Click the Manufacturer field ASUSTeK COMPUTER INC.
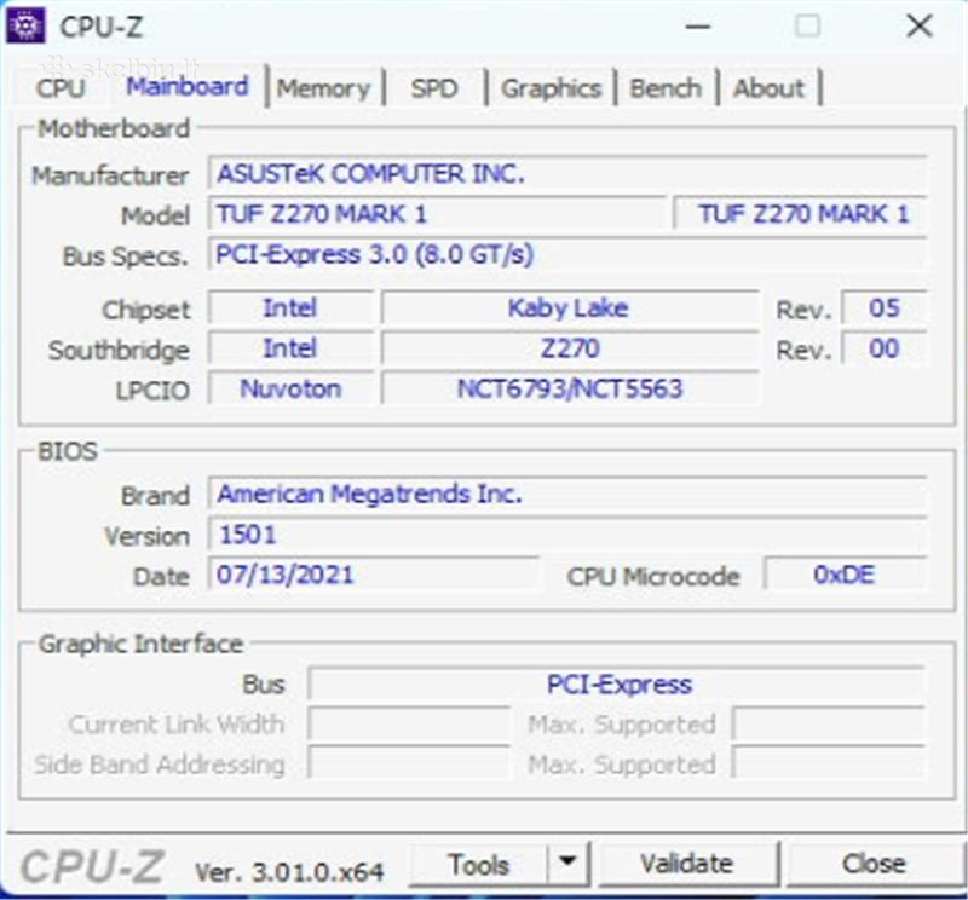Viewport: 968px width, 900px height. click(x=567, y=174)
